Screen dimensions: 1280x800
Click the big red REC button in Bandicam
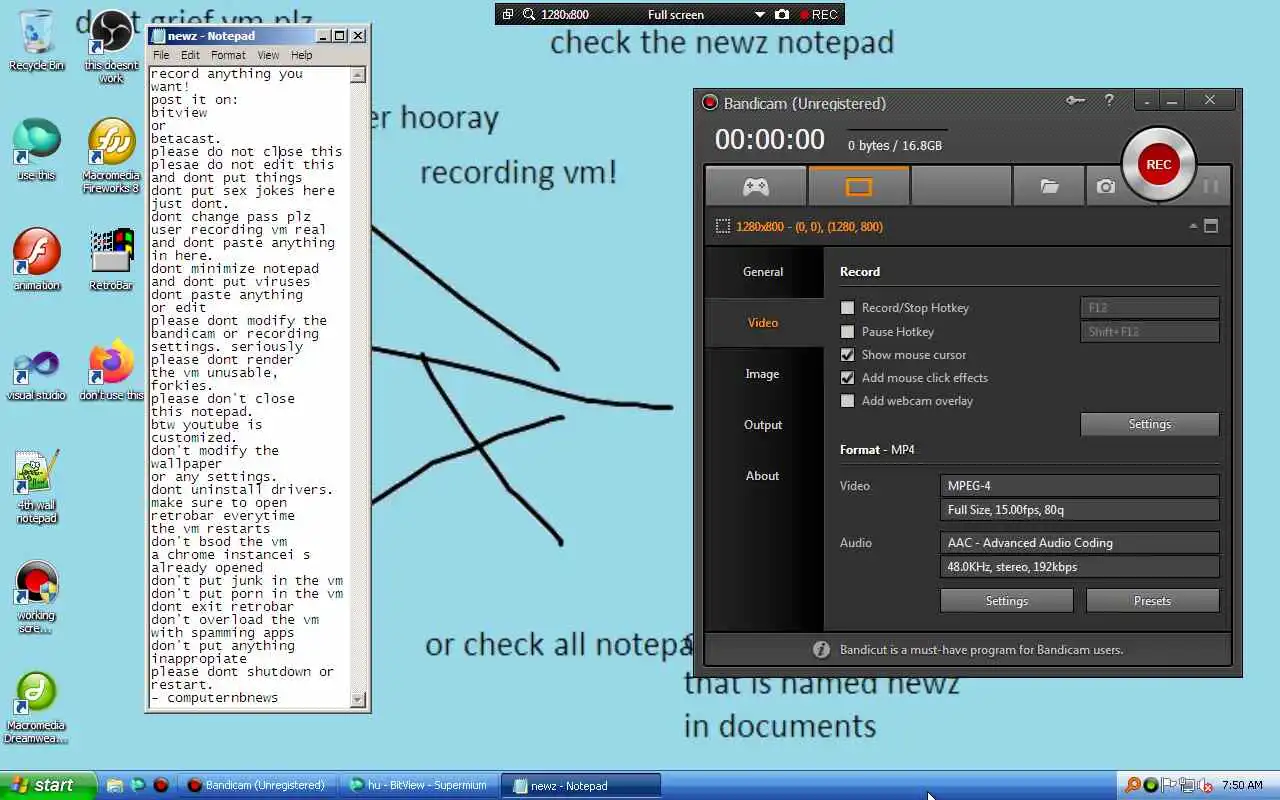click(x=1158, y=164)
